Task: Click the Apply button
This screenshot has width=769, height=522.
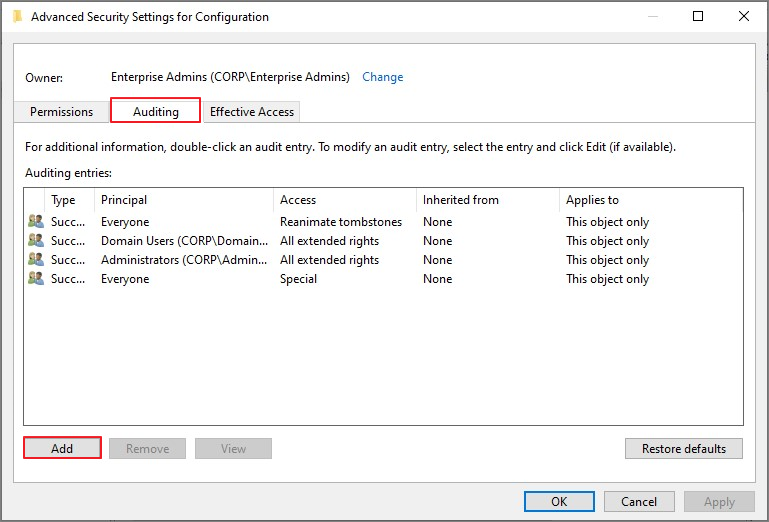Action: point(719,501)
